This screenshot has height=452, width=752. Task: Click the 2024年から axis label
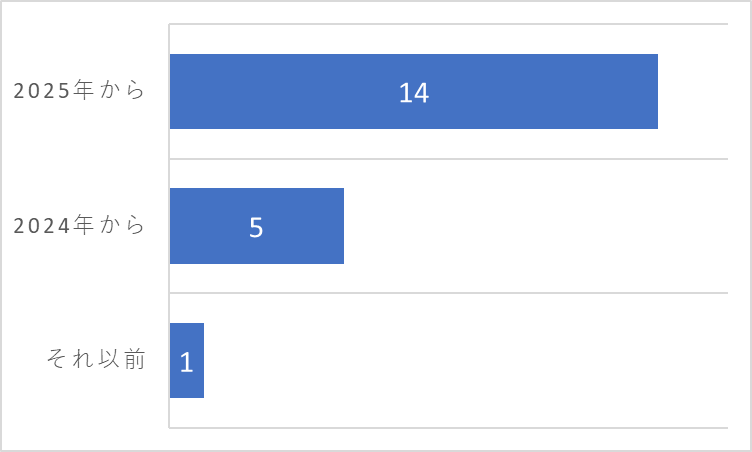[x=79, y=225]
